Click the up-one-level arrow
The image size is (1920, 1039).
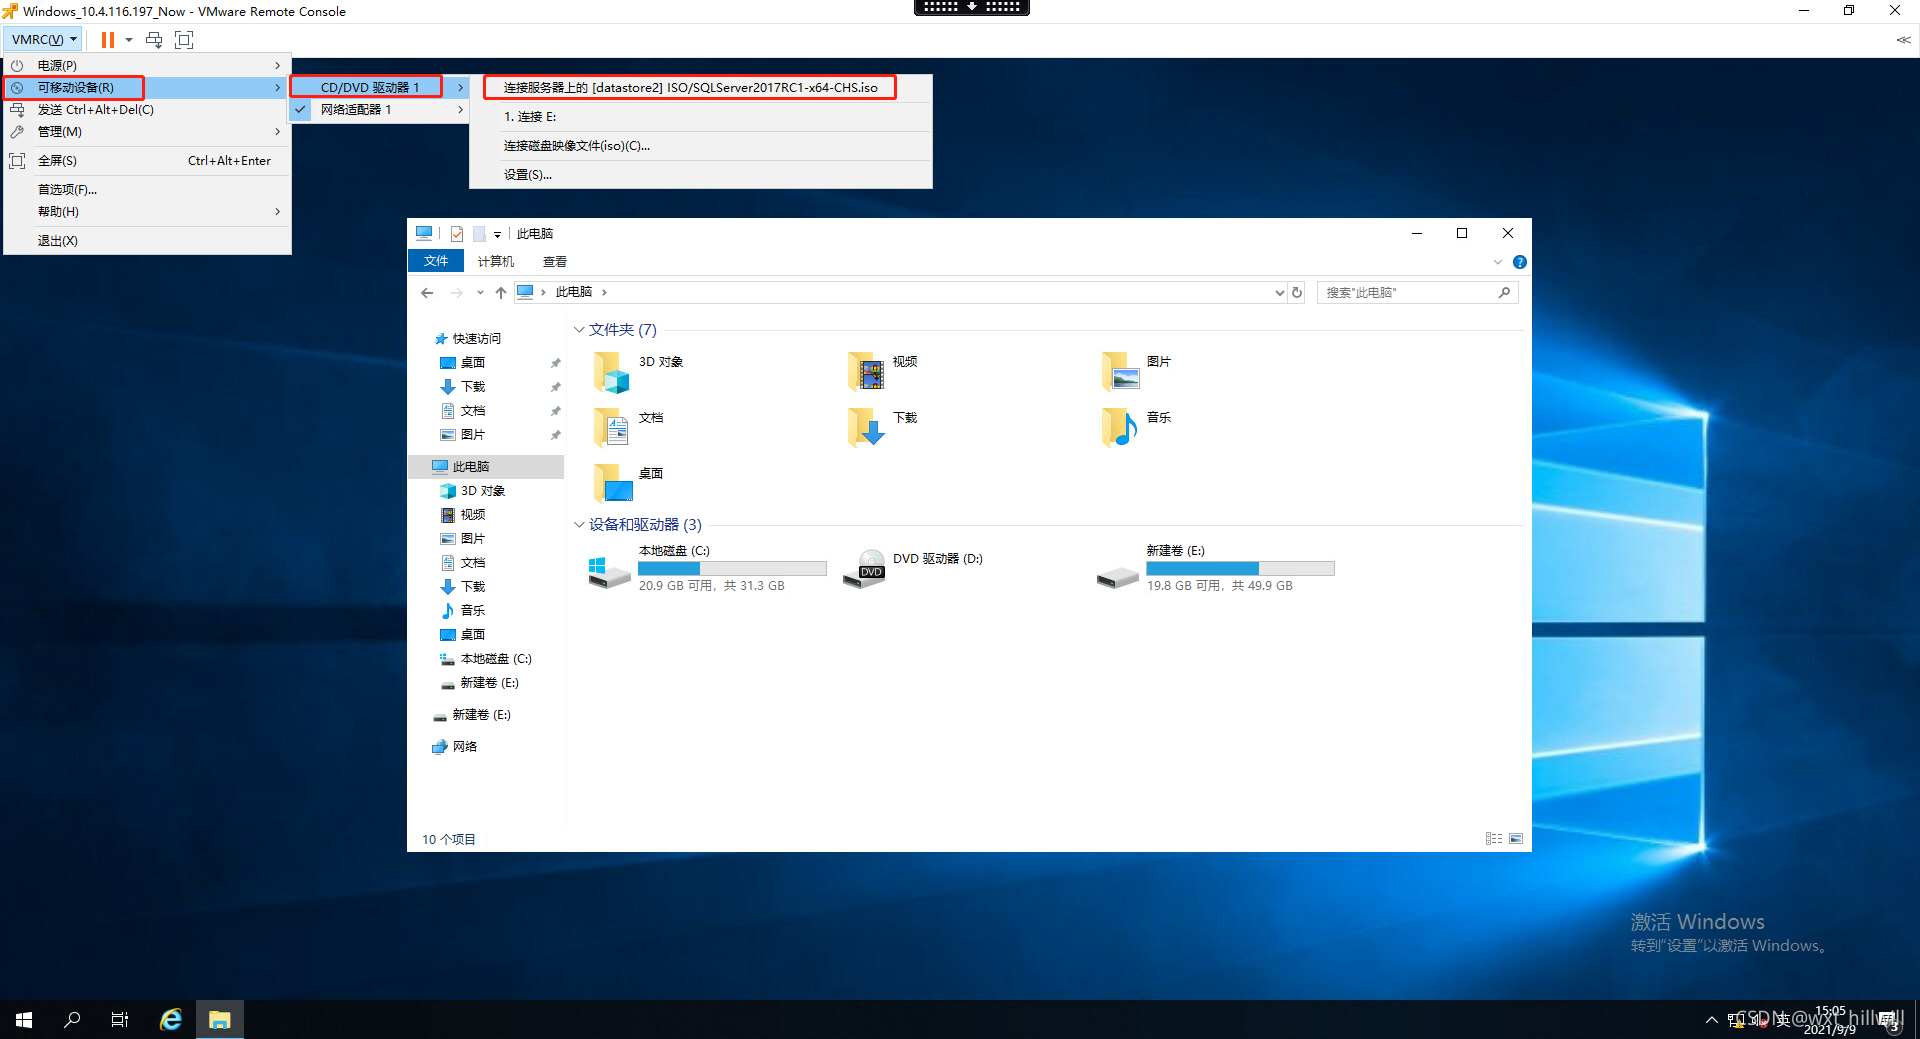(501, 293)
